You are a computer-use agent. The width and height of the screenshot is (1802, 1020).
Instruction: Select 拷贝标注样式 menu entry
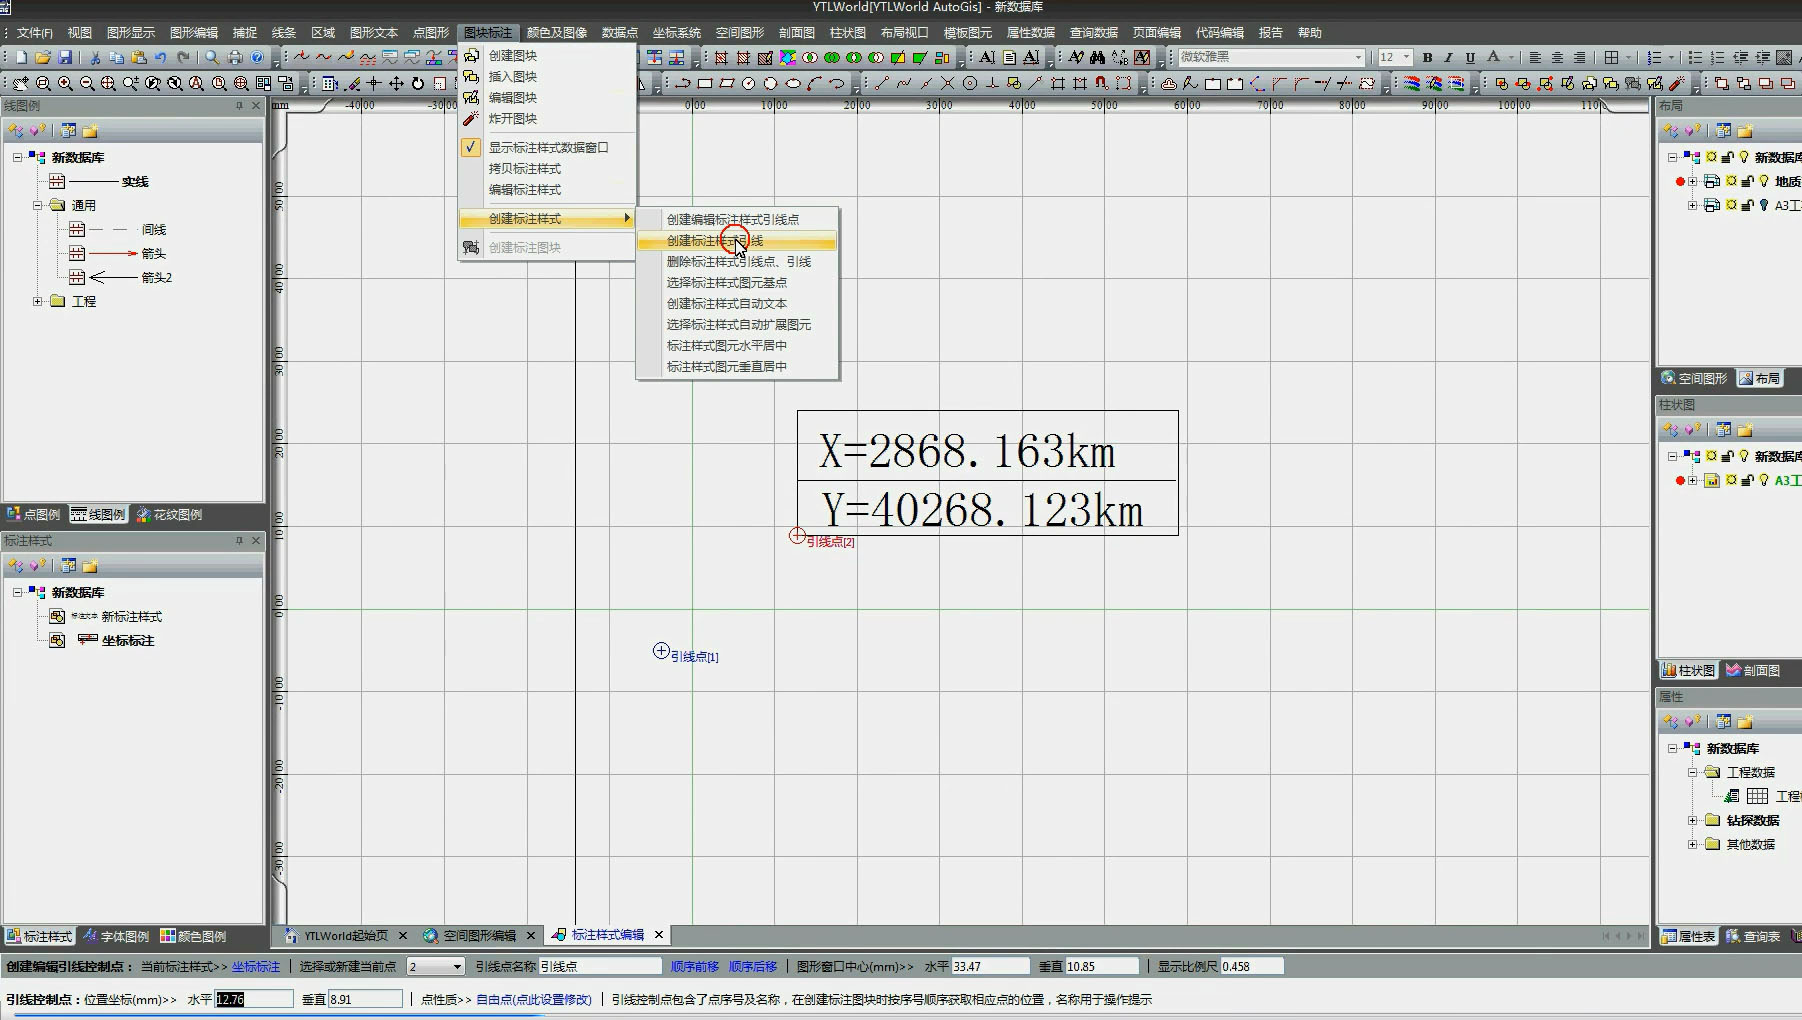547,168
